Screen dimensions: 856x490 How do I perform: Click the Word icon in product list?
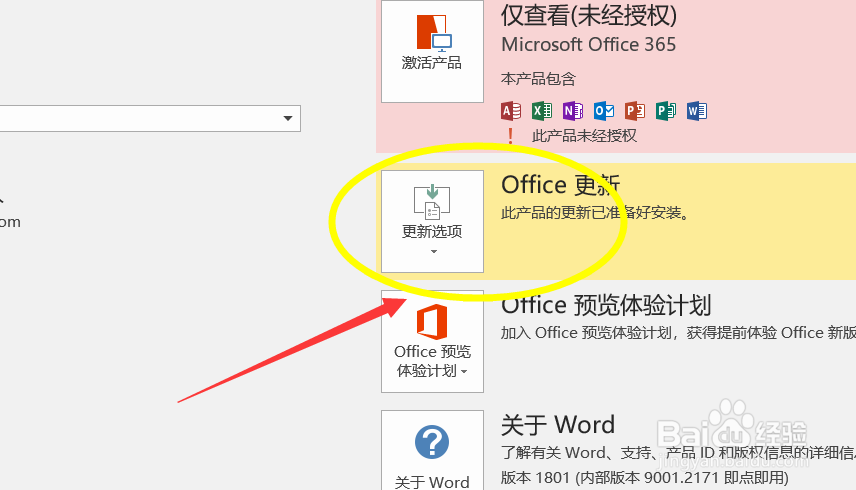click(x=697, y=111)
